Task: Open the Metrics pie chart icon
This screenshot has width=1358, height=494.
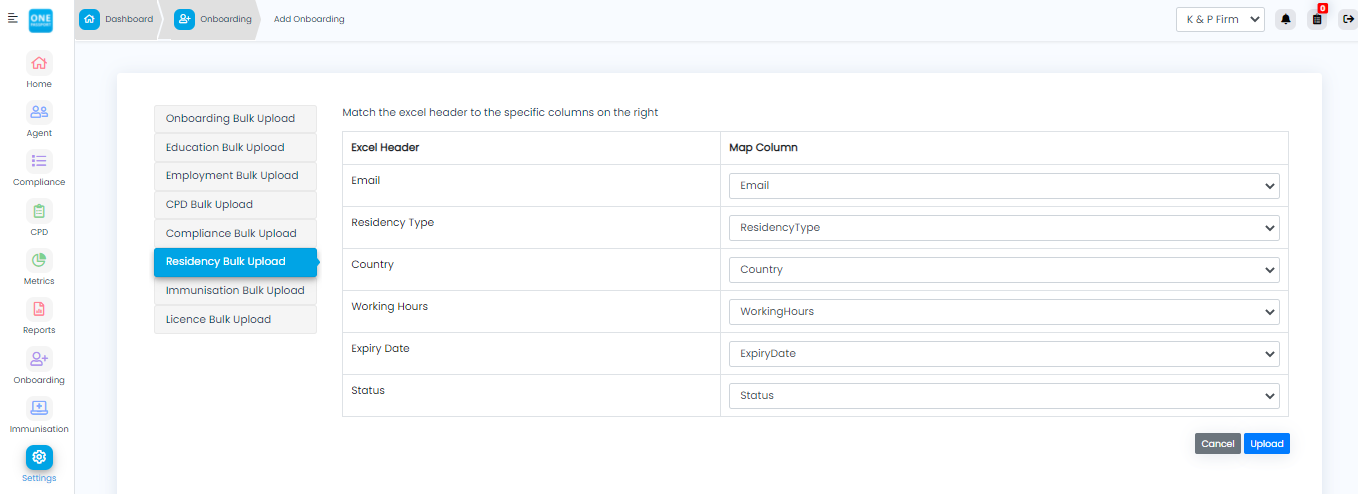Action: [39, 260]
